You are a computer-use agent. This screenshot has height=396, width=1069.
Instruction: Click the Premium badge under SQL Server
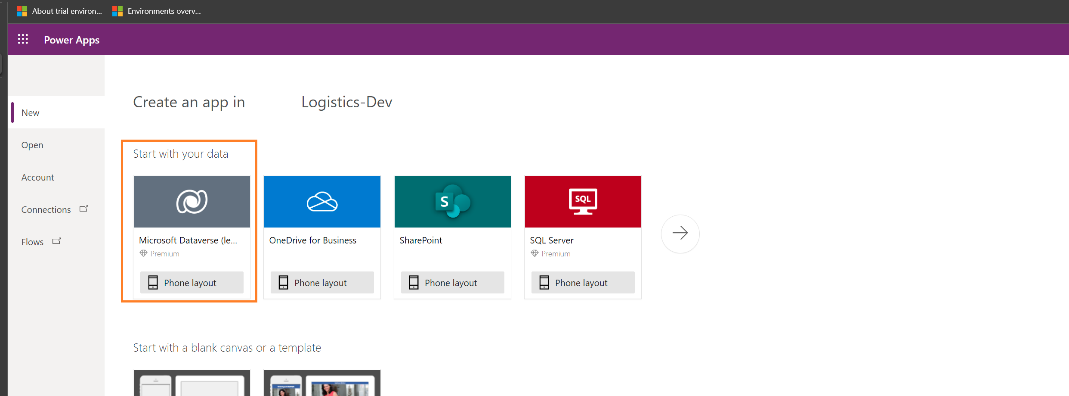pos(550,253)
